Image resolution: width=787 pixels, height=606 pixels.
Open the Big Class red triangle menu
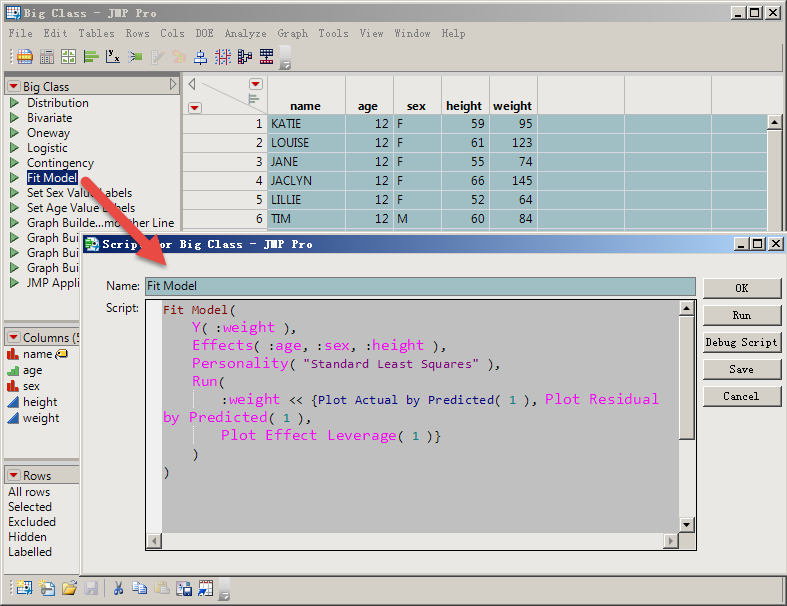pyautogui.click(x=13, y=87)
